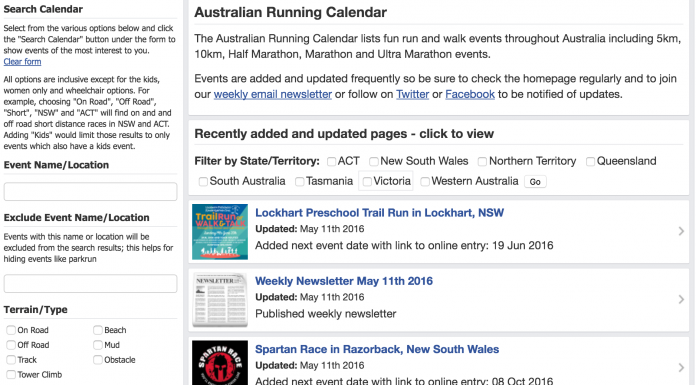Open Spartan Race in Razorback title link
This screenshot has height=385, width=696.
coord(377,349)
